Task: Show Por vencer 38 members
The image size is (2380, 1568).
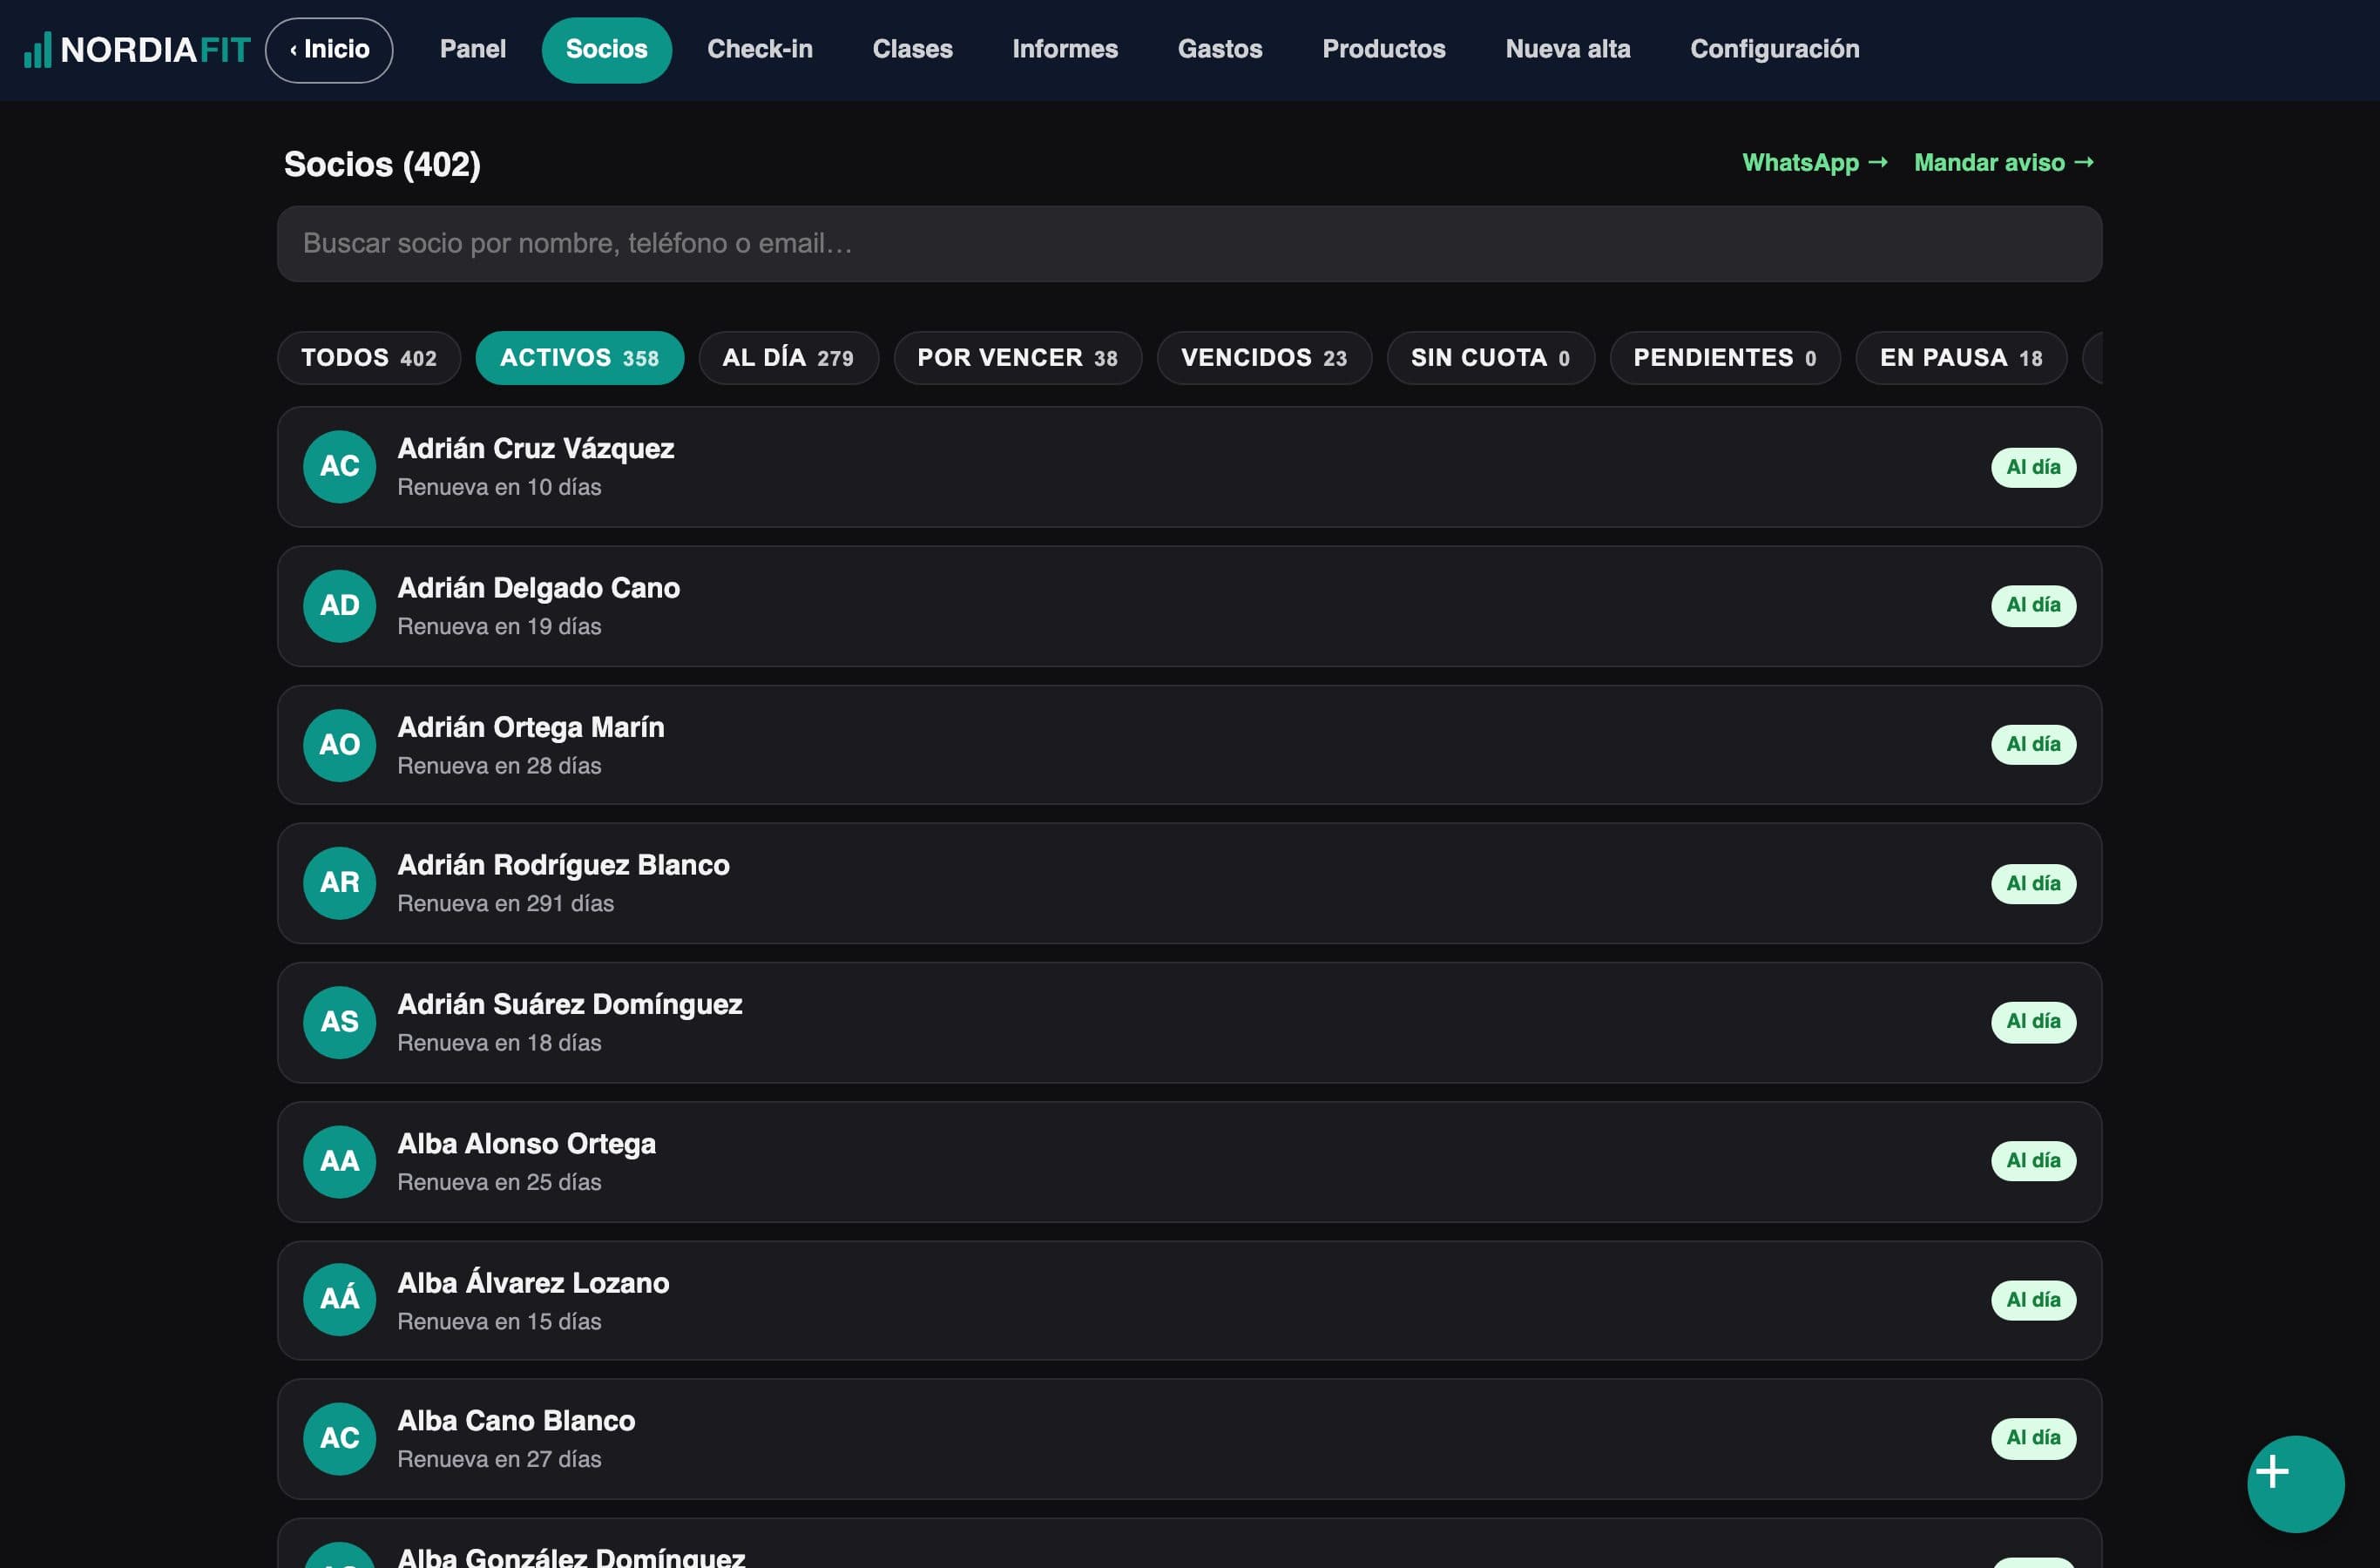Action: pyautogui.click(x=1017, y=358)
